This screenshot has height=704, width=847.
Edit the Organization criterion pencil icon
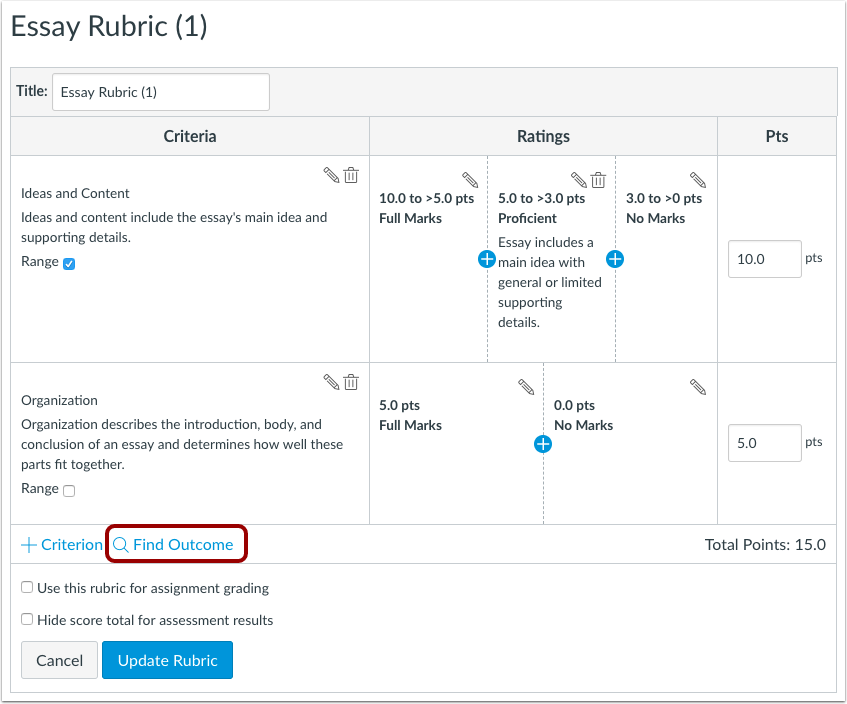(331, 381)
